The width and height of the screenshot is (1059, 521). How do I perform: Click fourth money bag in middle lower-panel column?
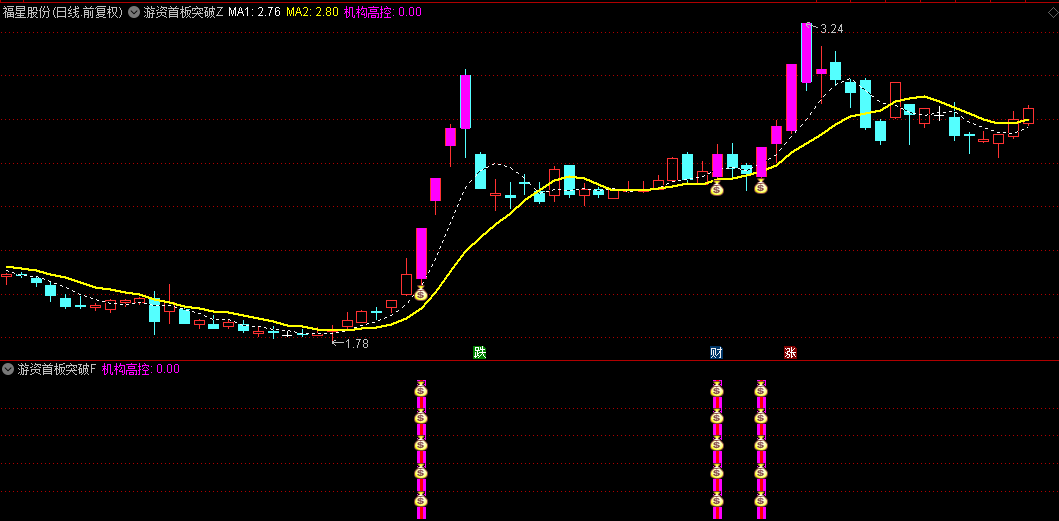pos(717,472)
